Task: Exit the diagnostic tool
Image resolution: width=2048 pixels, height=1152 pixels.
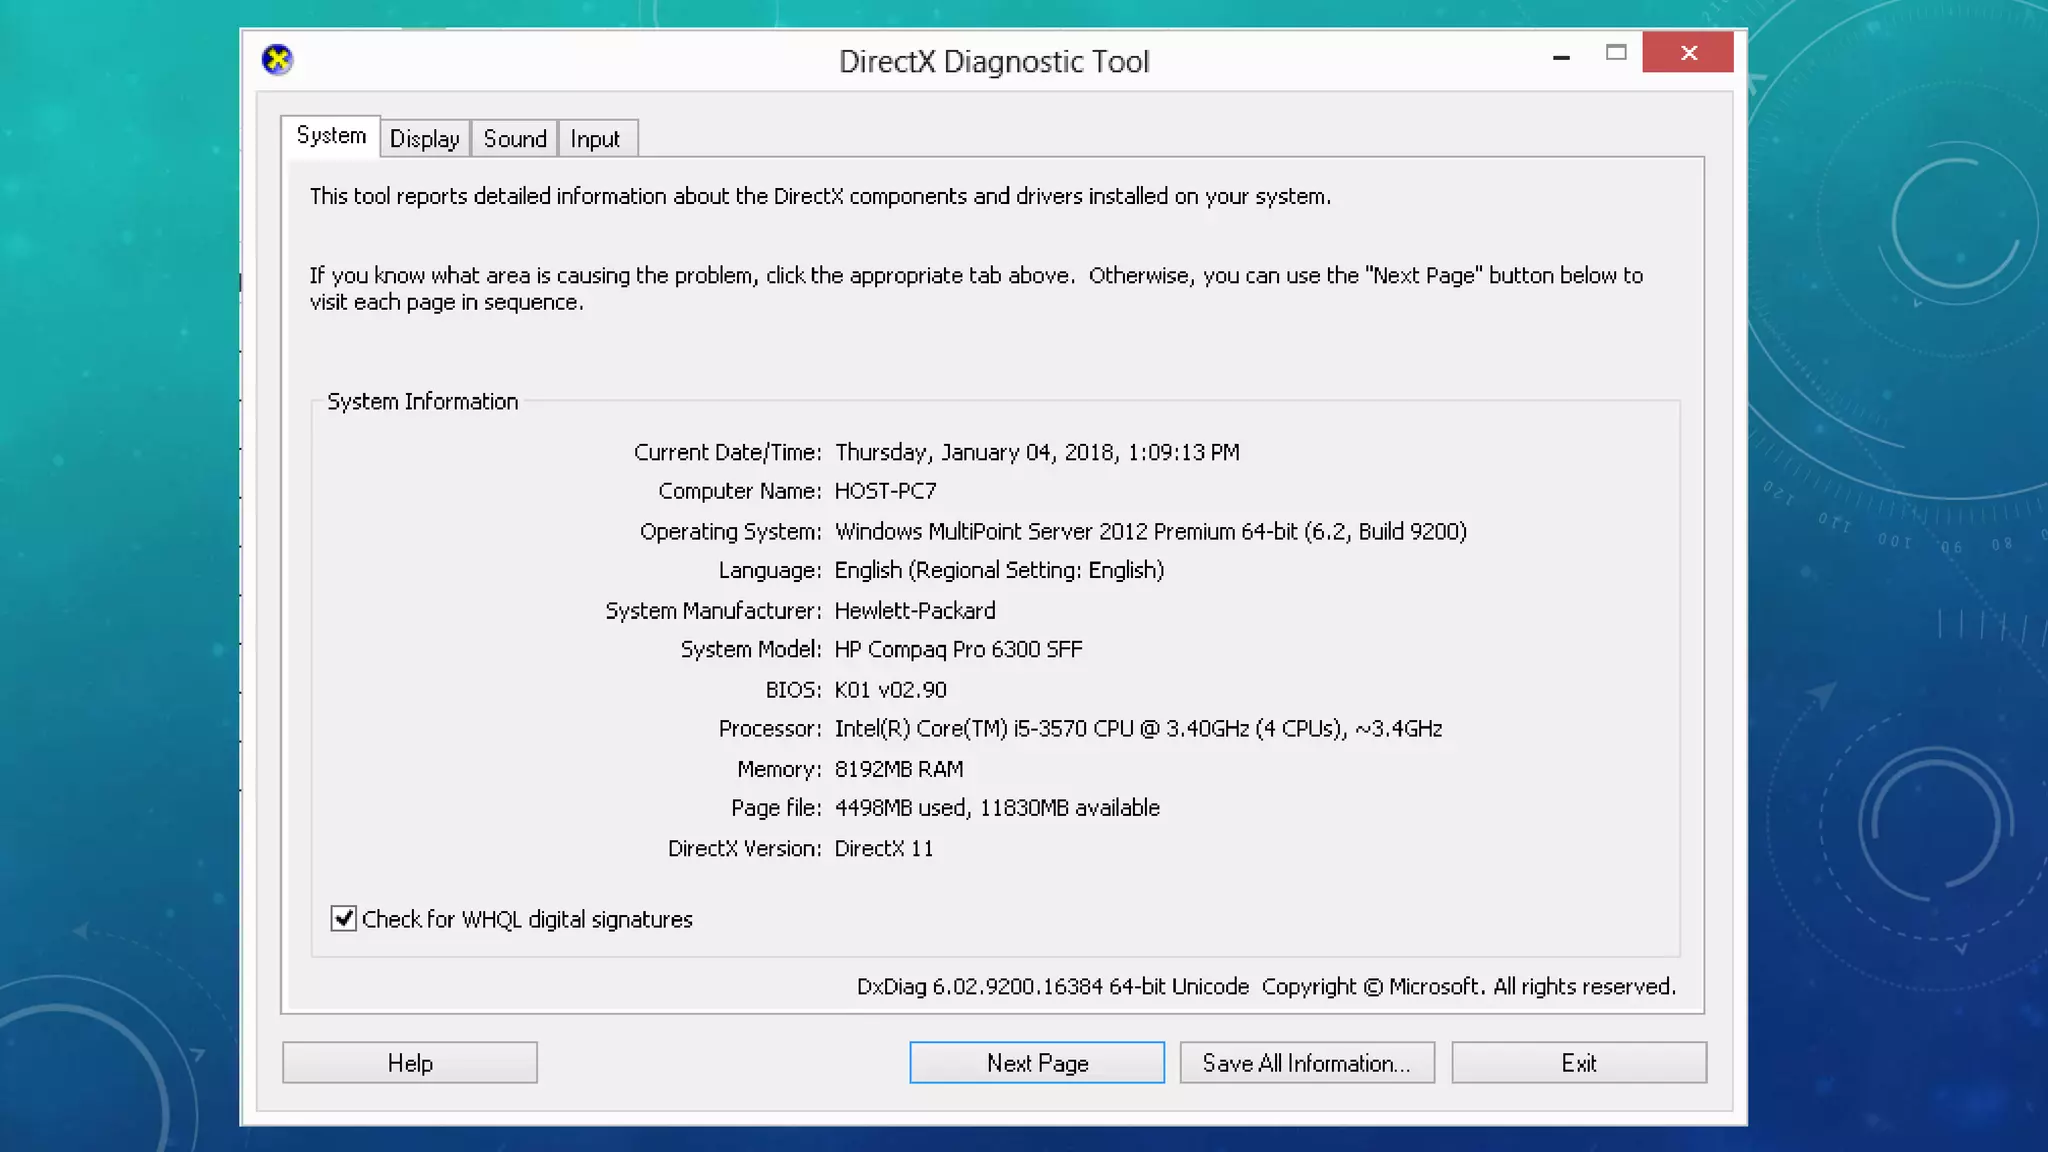Action: coord(1578,1063)
